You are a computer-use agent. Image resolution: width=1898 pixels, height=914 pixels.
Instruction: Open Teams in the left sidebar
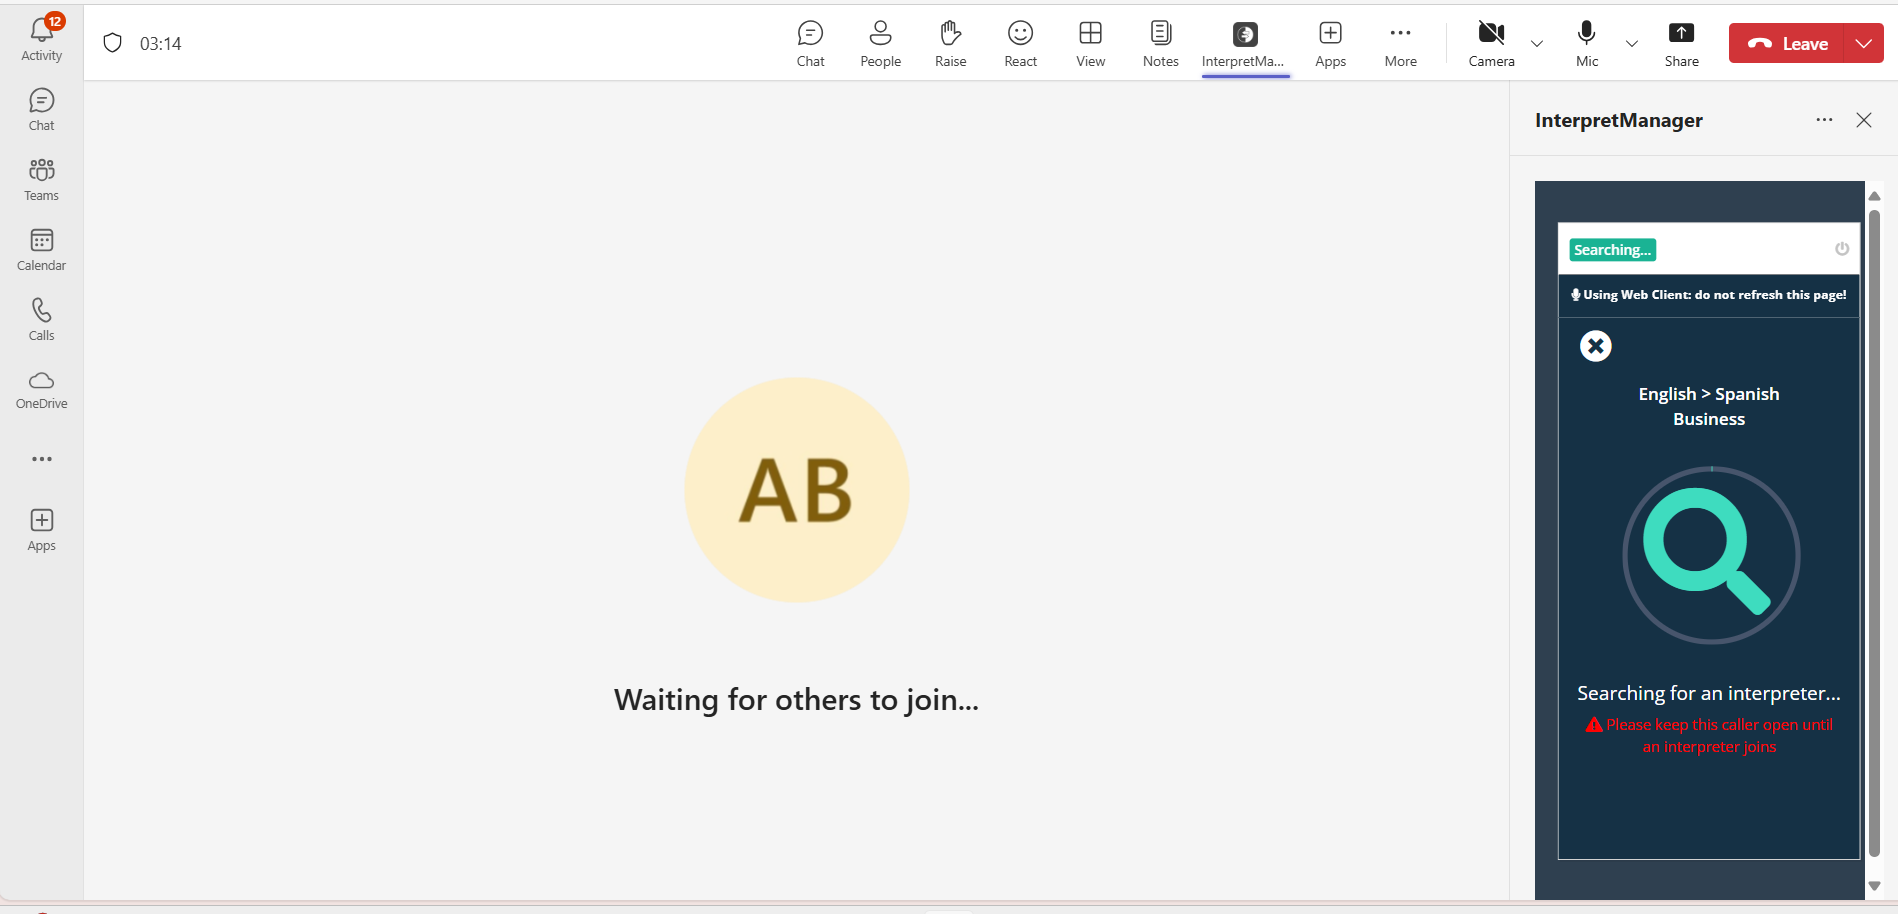click(x=41, y=180)
